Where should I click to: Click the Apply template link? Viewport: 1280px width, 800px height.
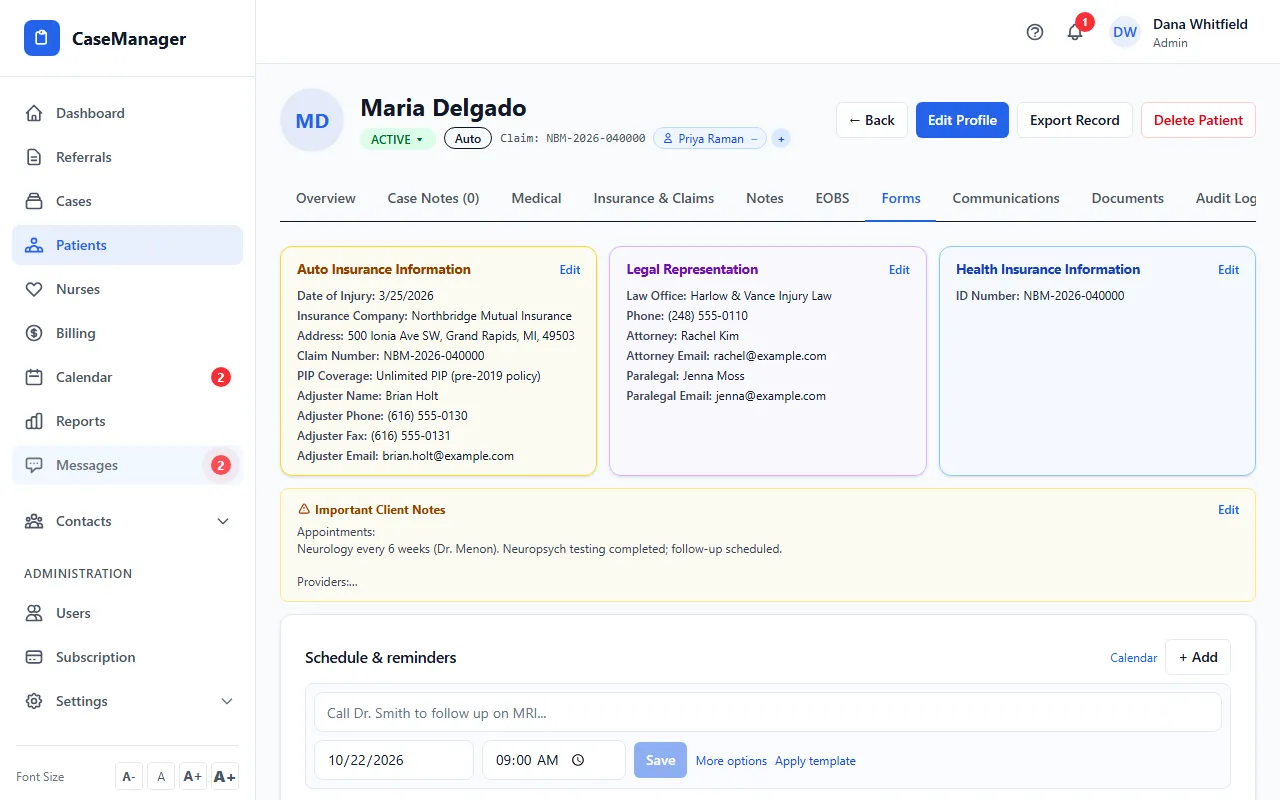(x=815, y=761)
